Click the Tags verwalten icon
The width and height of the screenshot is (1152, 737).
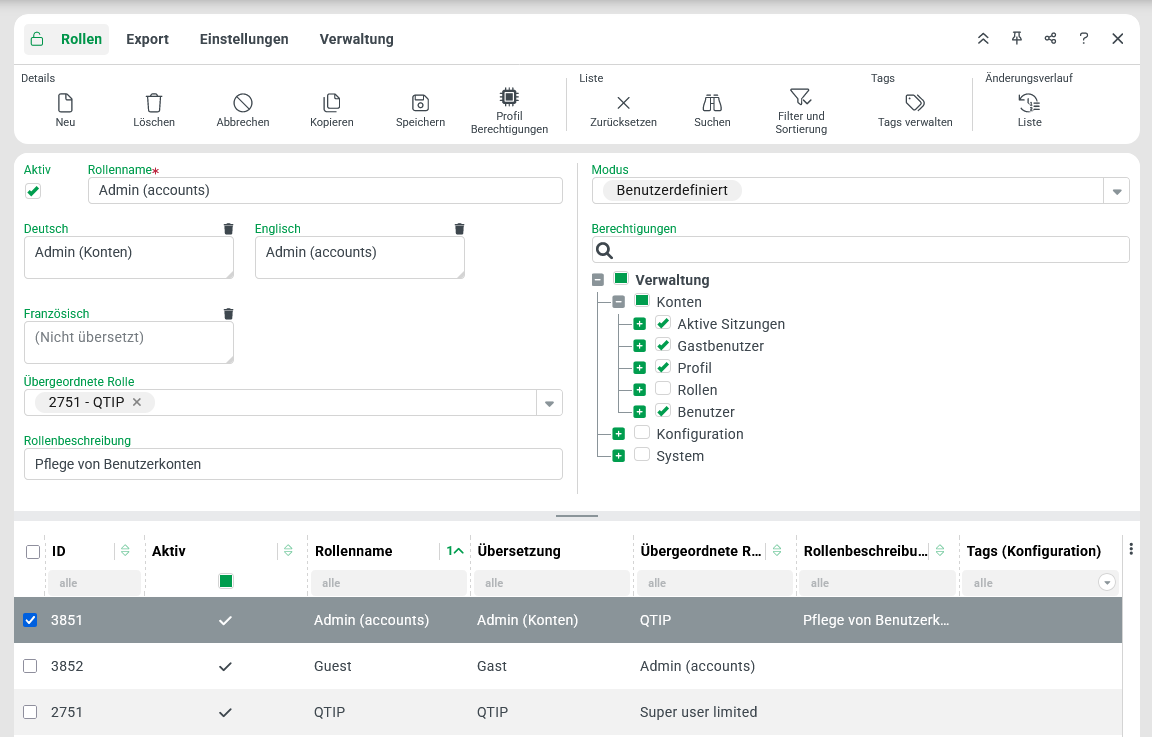[915, 102]
